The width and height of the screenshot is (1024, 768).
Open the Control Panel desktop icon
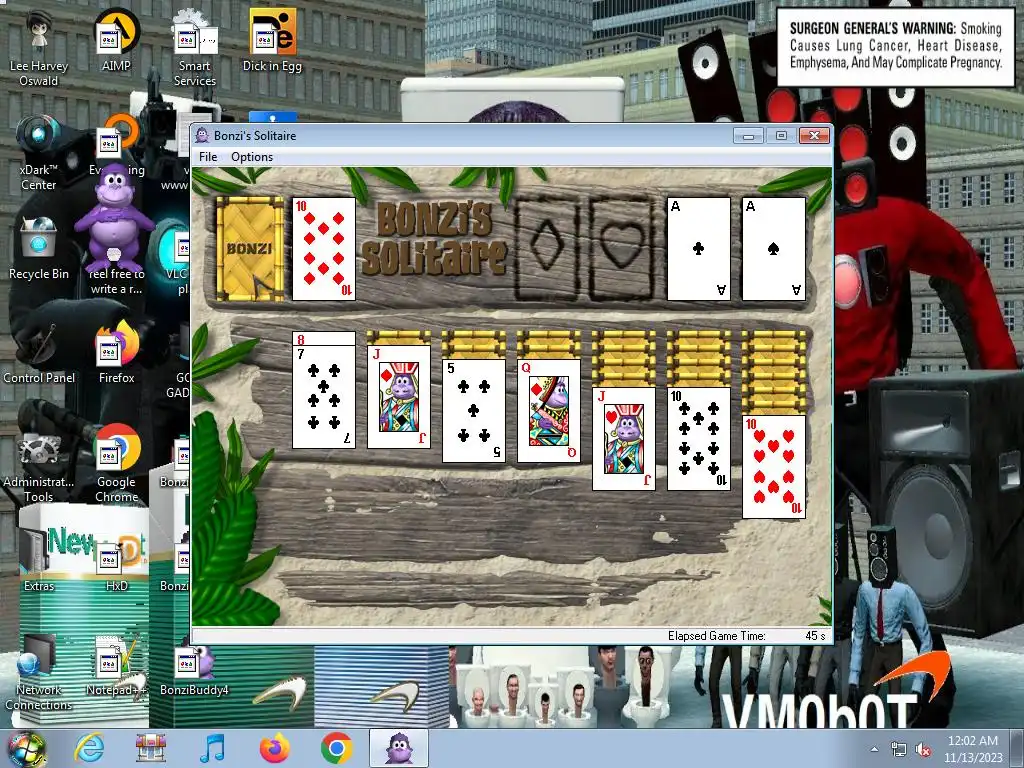pos(39,353)
